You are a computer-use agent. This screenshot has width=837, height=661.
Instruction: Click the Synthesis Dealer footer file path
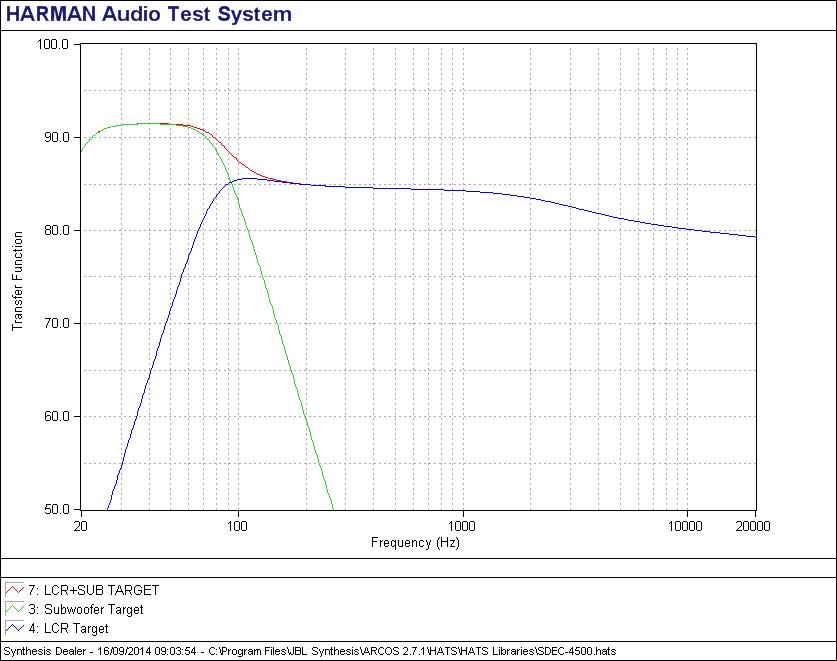[x=310, y=651]
